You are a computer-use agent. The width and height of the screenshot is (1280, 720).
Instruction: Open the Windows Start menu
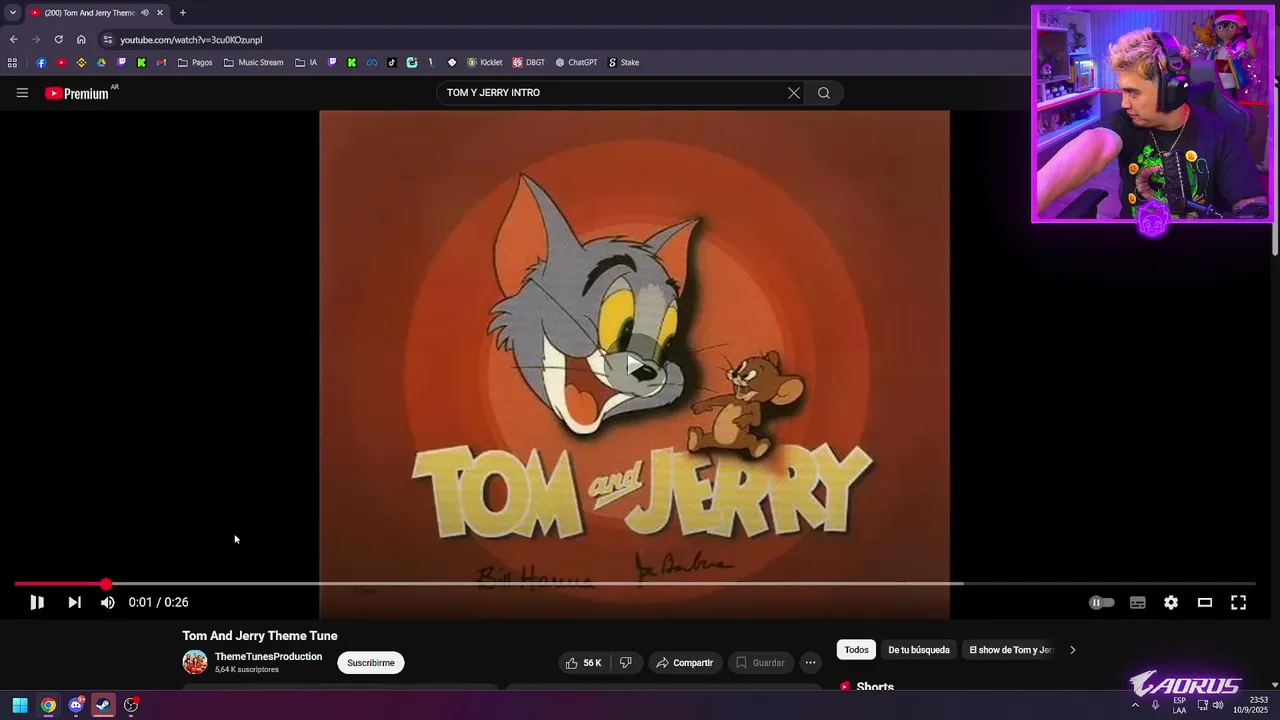click(20, 705)
